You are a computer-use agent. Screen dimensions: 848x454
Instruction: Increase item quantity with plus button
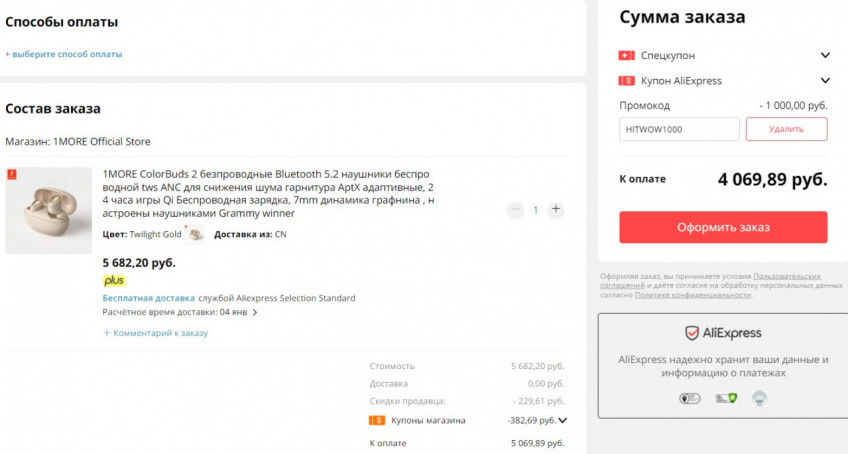coord(556,210)
